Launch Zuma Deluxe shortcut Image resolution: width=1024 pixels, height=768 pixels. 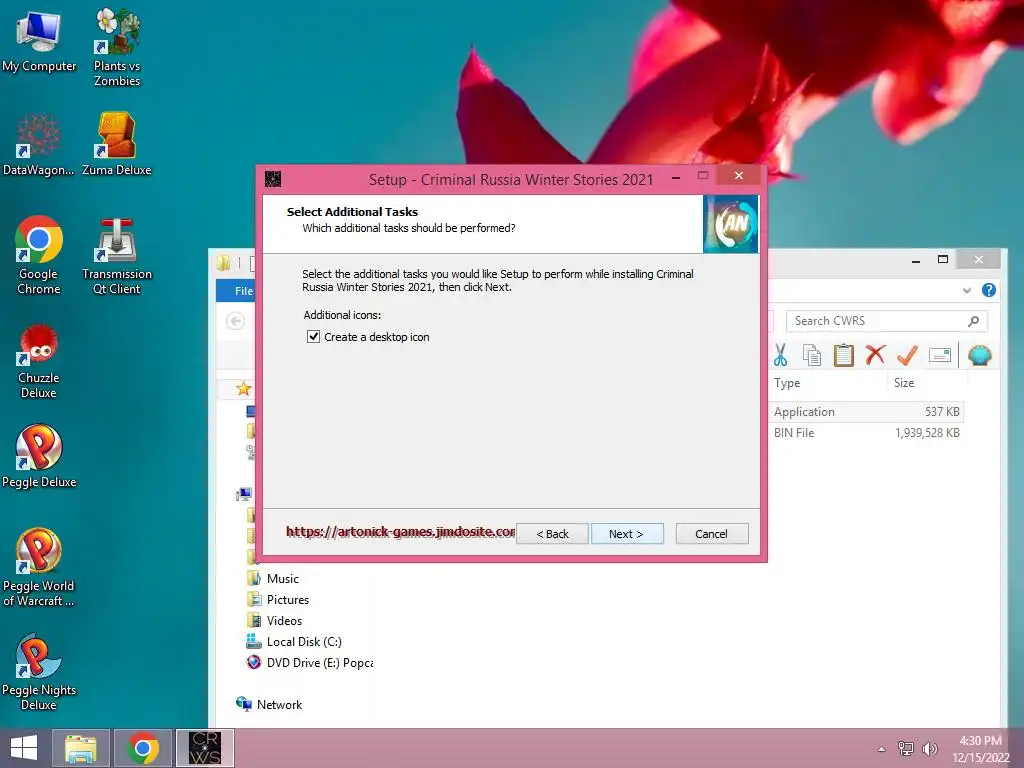[117, 144]
